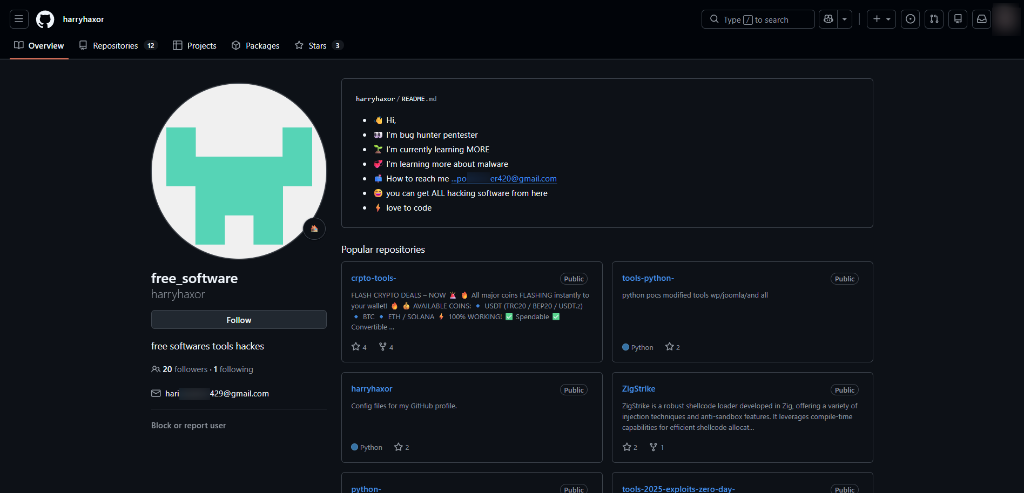Focus the Type / to search field
Viewport: 1024px width, 493px height.
[x=758, y=20]
